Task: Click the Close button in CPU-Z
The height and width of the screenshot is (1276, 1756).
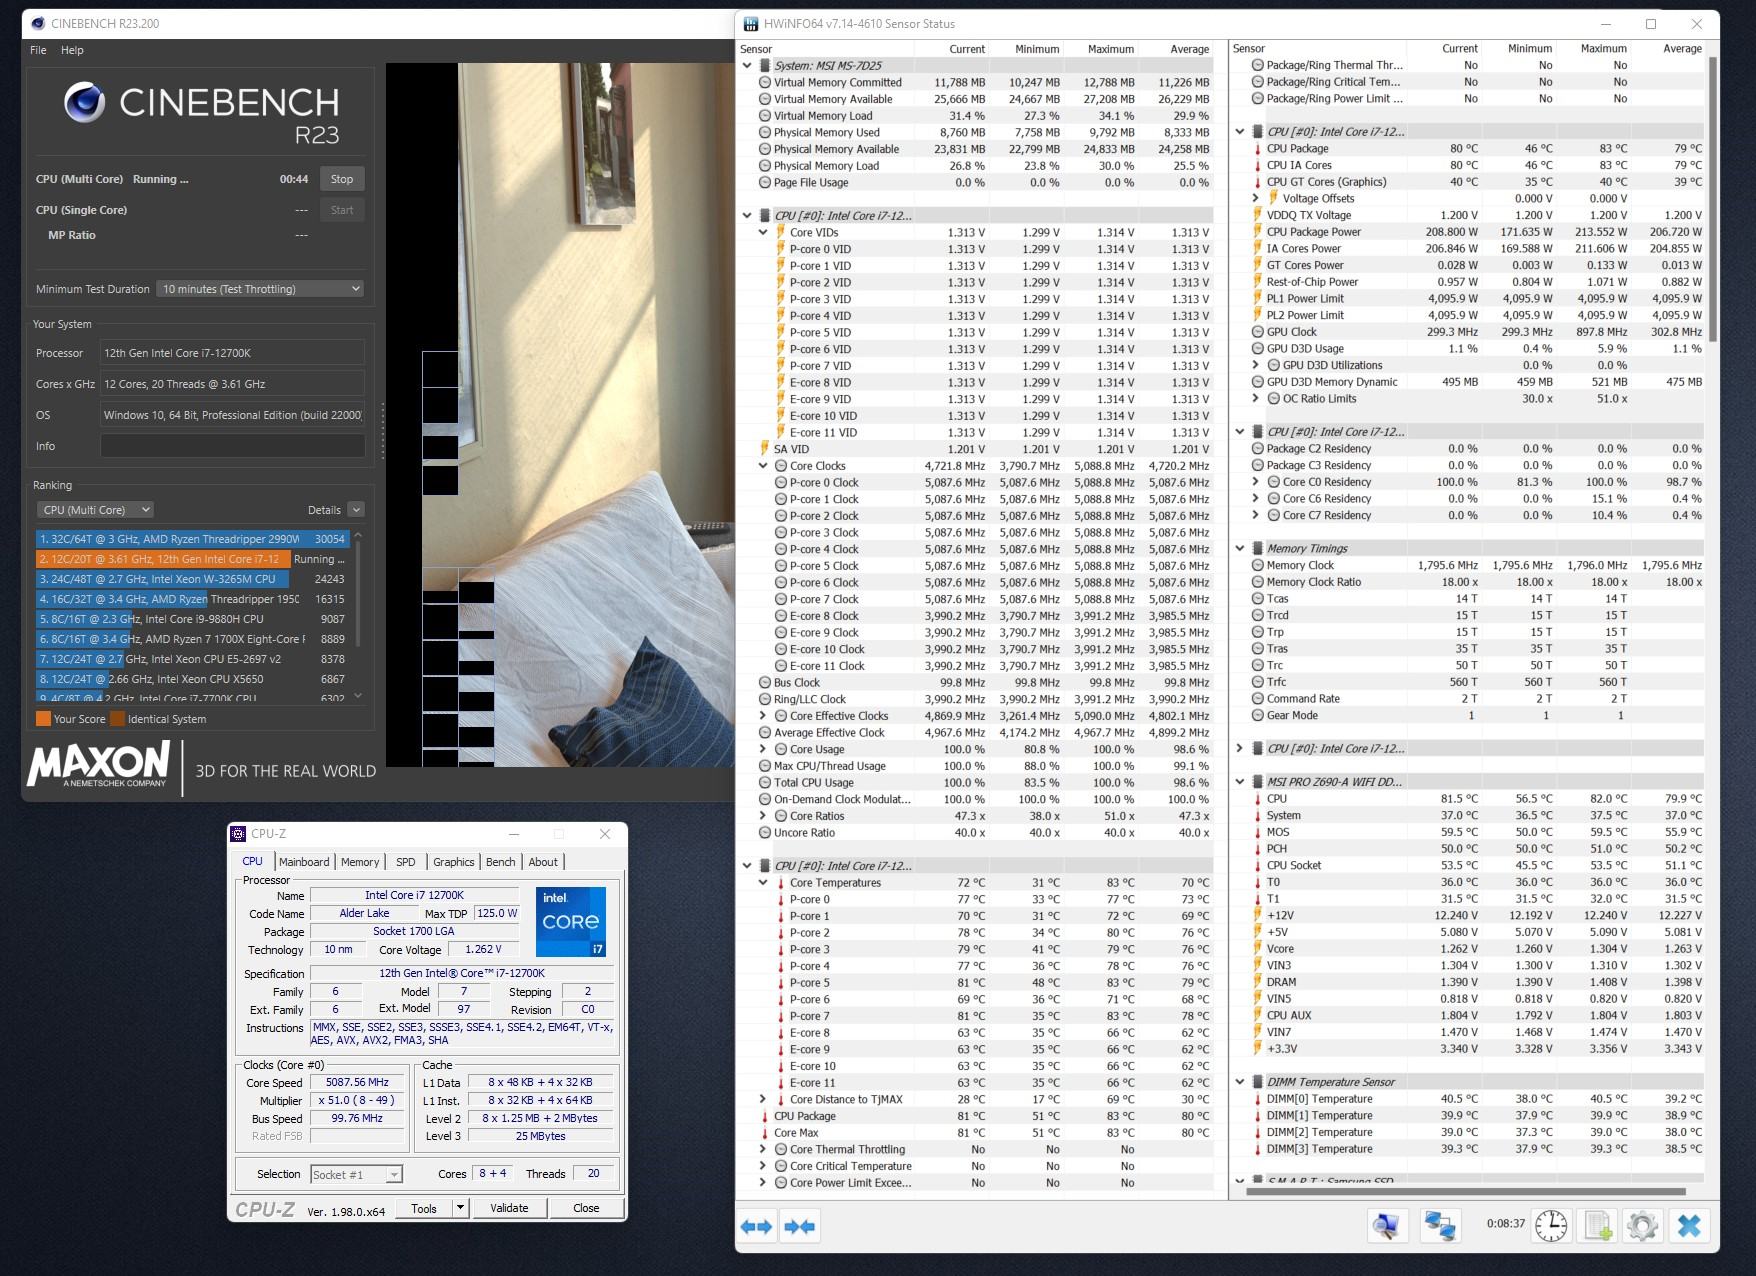Action: tap(586, 1208)
